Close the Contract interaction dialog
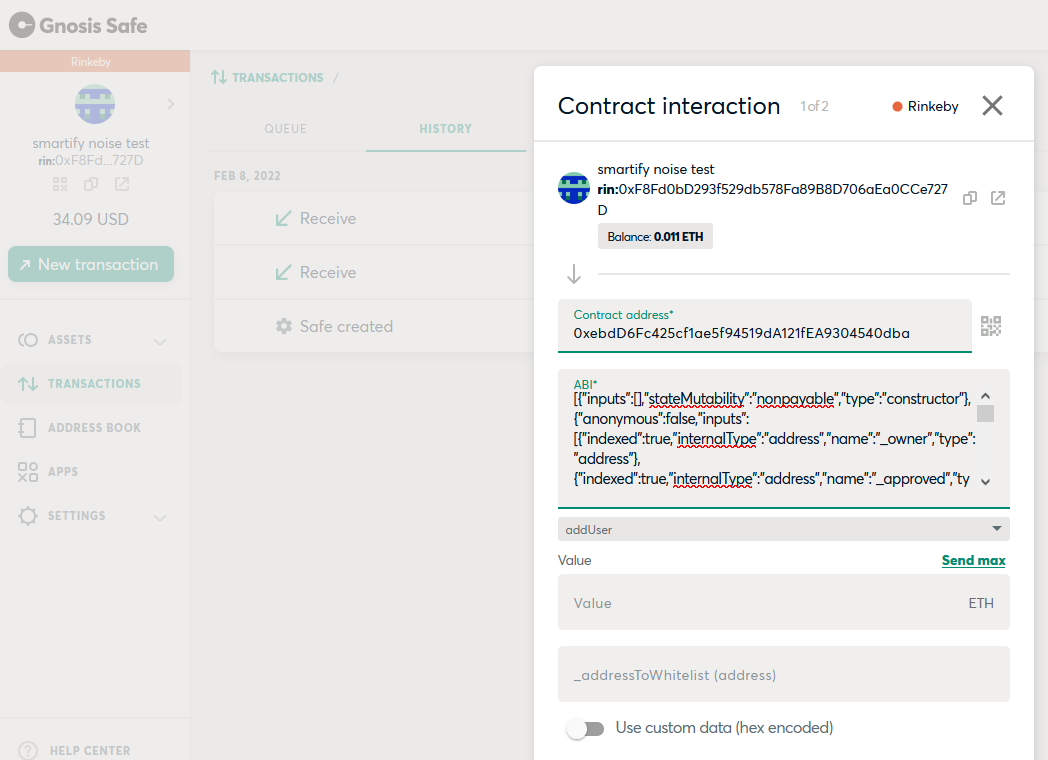 (993, 106)
